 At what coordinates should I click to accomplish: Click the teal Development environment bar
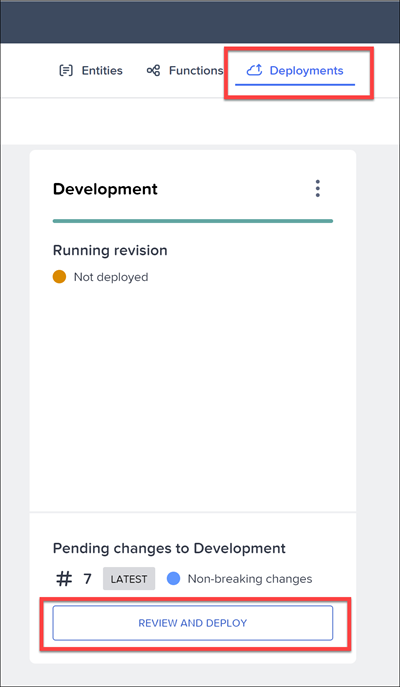click(x=193, y=221)
